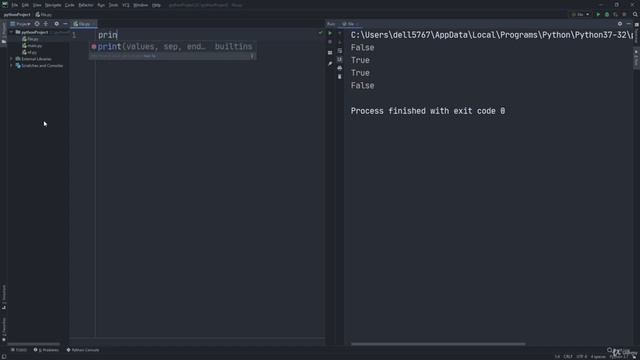Click Project side tab on left edge
Image resolution: width=640 pixels, height=360 pixels.
(x=4, y=32)
